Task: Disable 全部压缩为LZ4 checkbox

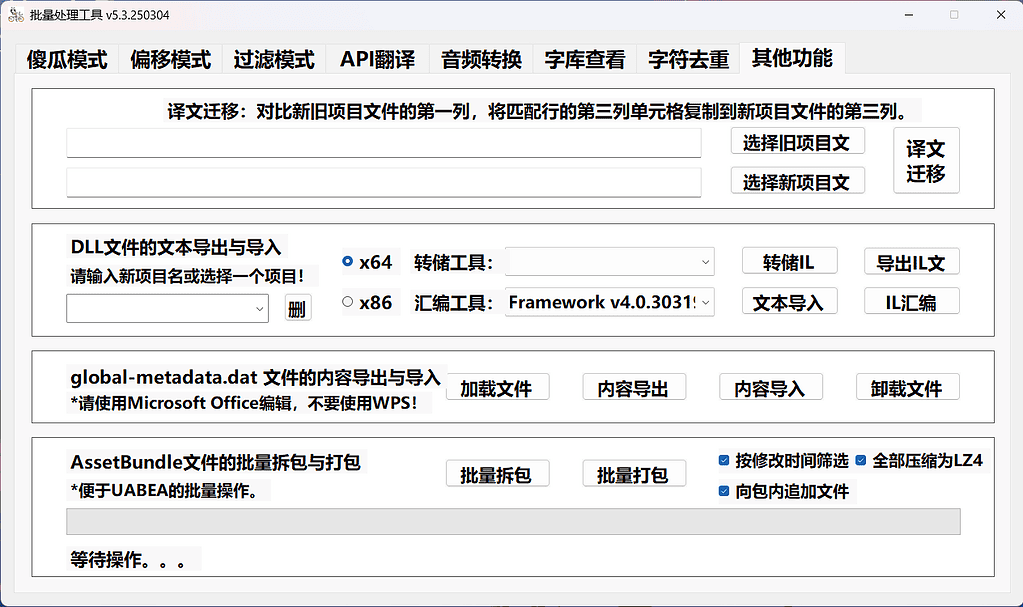Action: [x=861, y=461]
